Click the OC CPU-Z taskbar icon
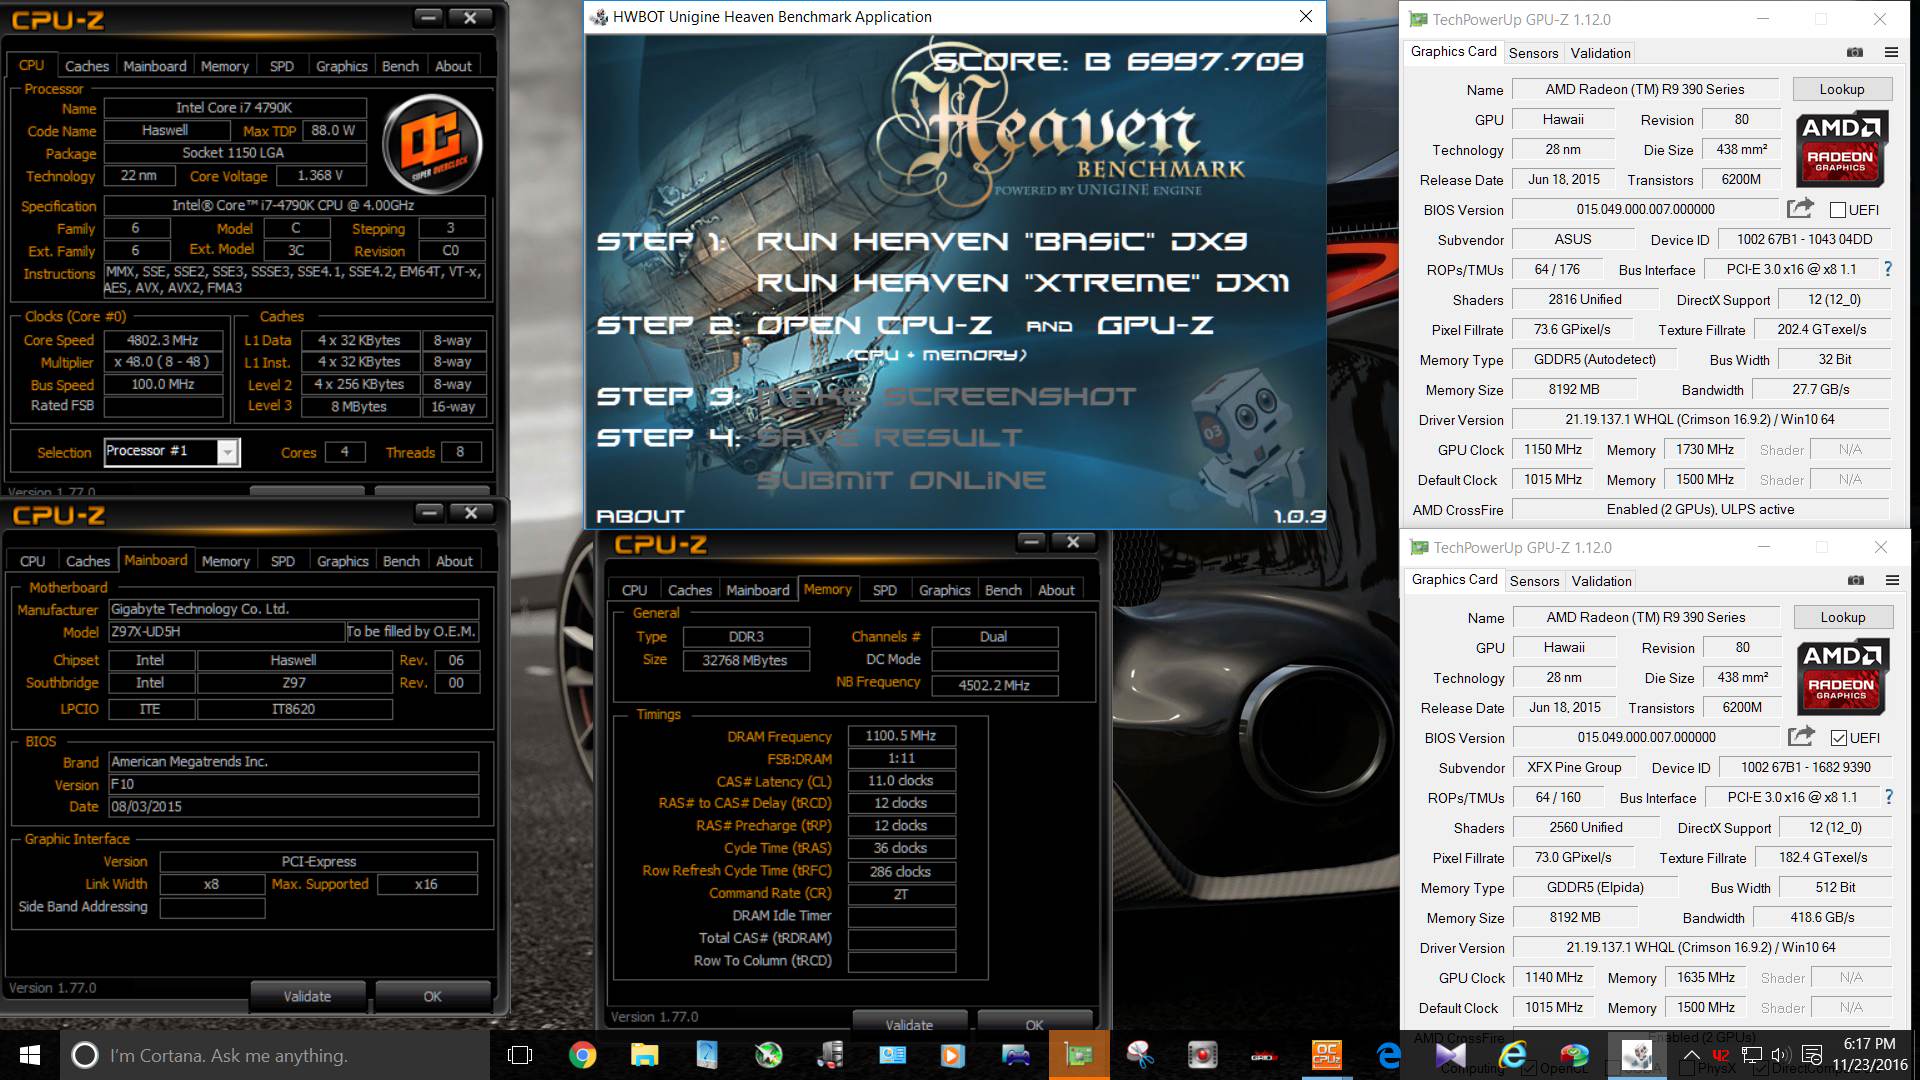Viewport: 1920px width, 1080px height. [1326, 1055]
